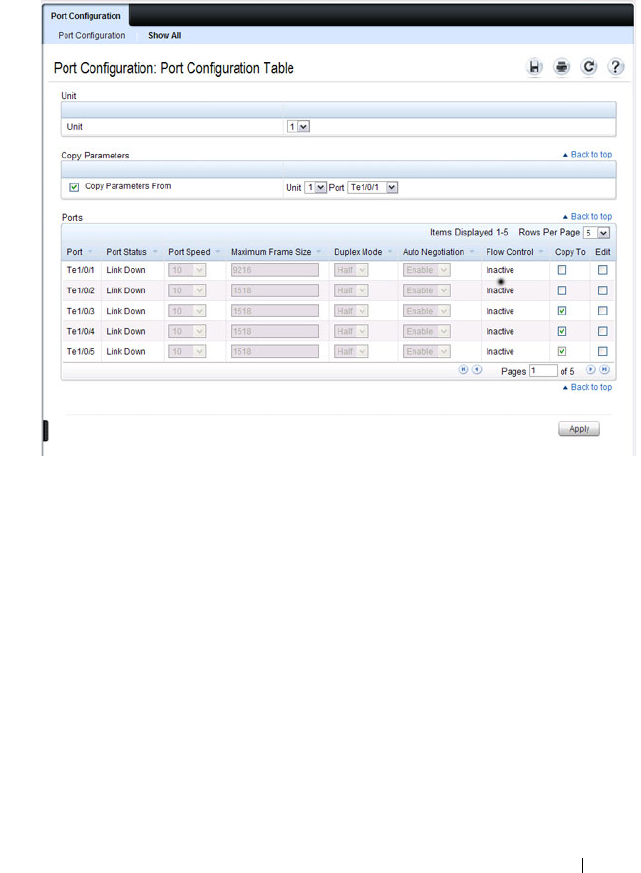
Task: Select the top Port Configuration tab
Action: click(86, 16)
